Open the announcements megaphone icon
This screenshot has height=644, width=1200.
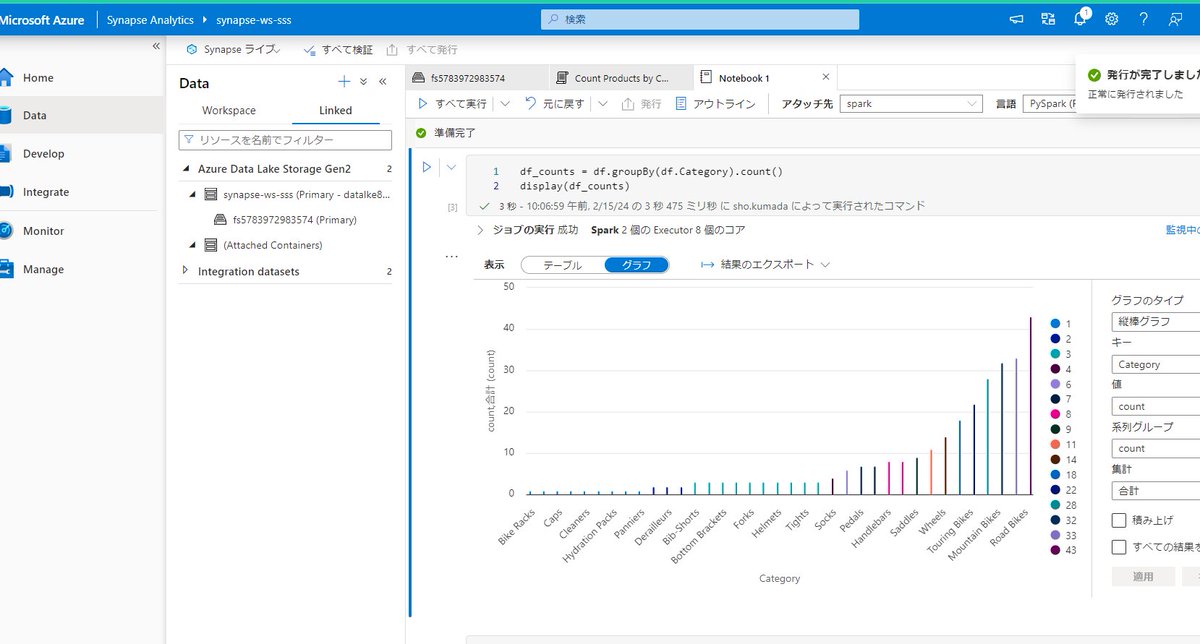point(1017,18)
